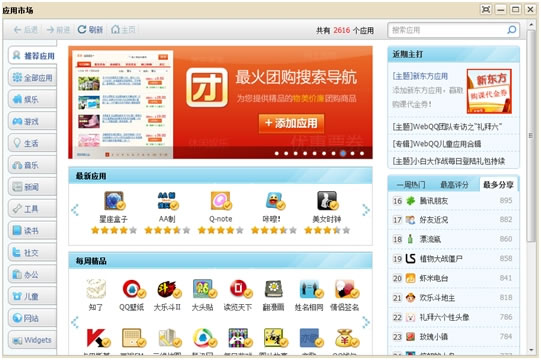Show next apps in 最新应用
Viewport: 541px width, 360px height.
[x=366, y=210]
